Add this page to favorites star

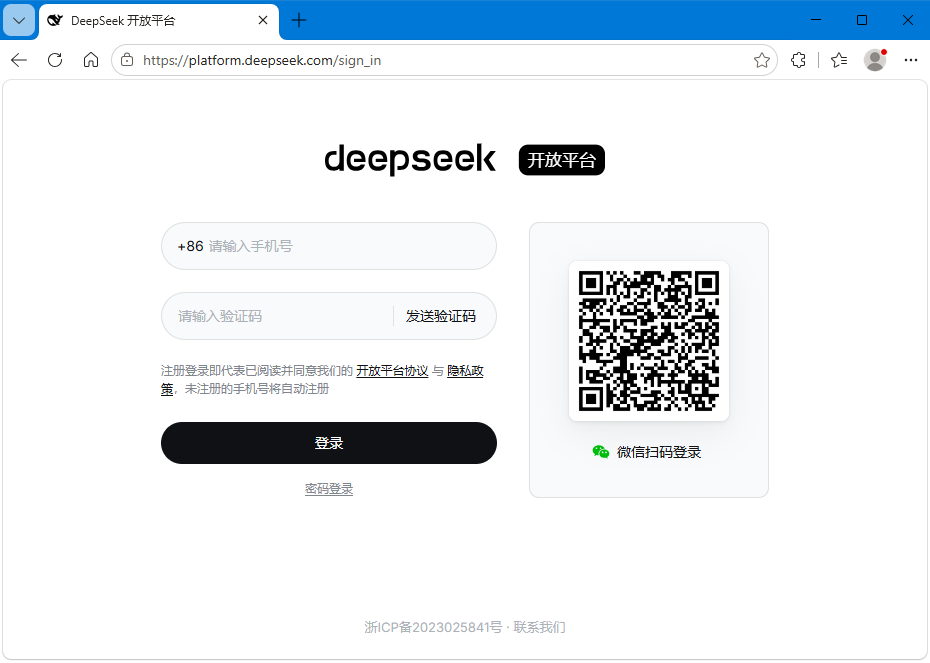point(762,60)
